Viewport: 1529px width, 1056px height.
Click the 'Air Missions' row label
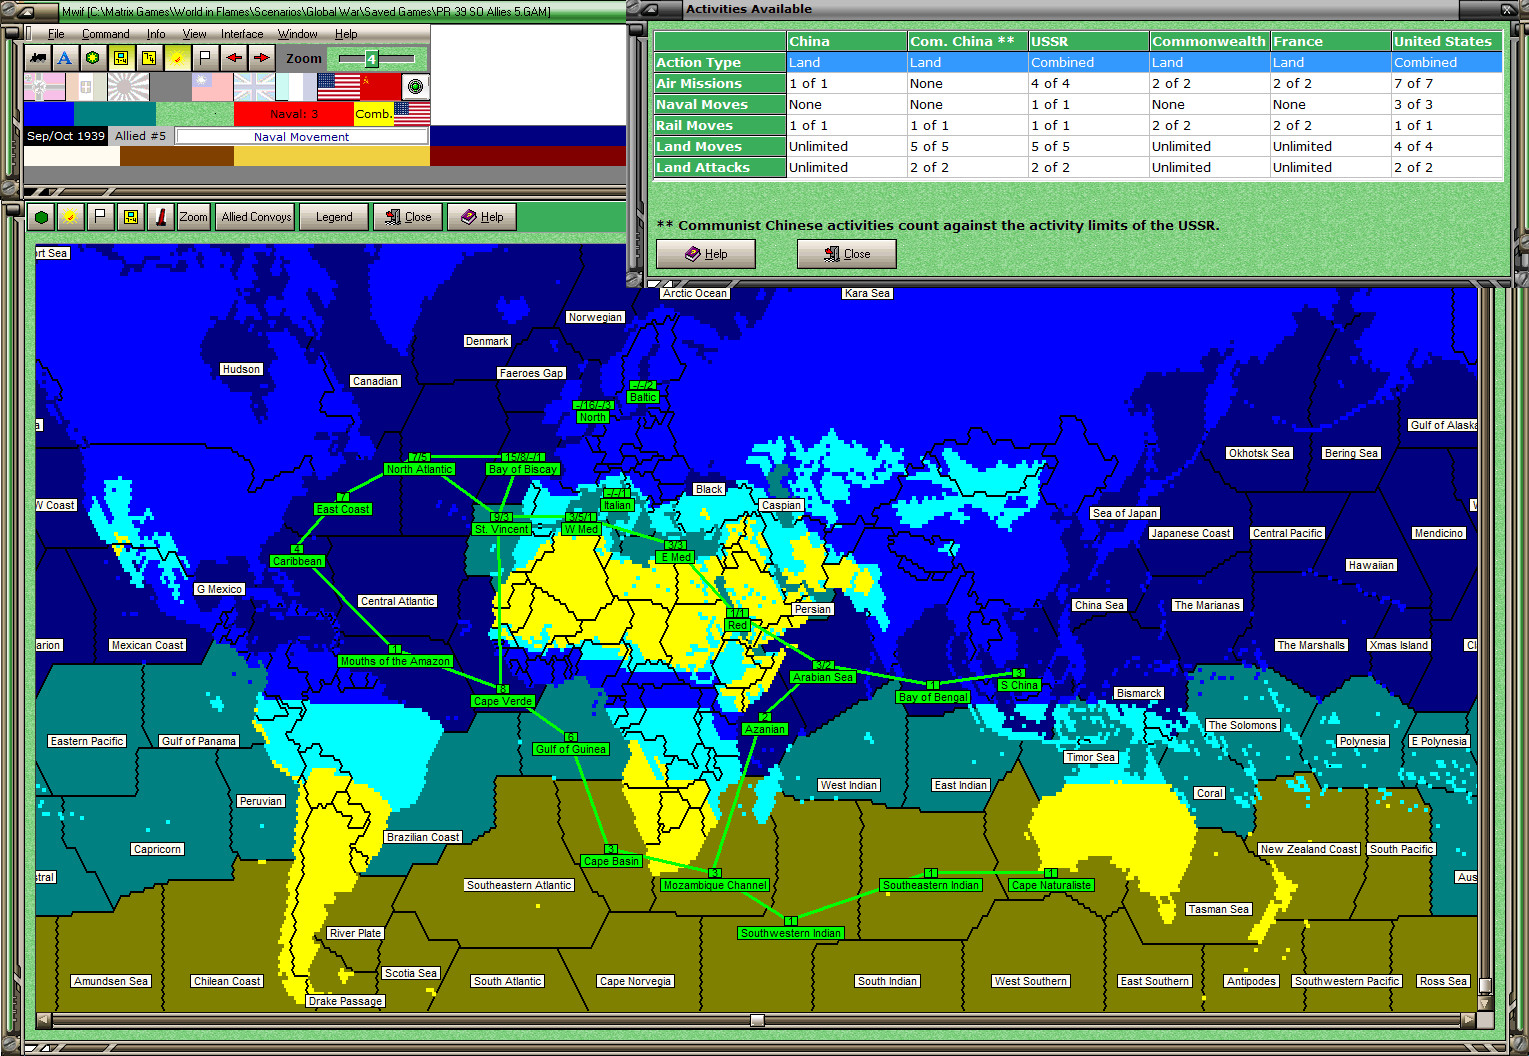tap(720, 84)
